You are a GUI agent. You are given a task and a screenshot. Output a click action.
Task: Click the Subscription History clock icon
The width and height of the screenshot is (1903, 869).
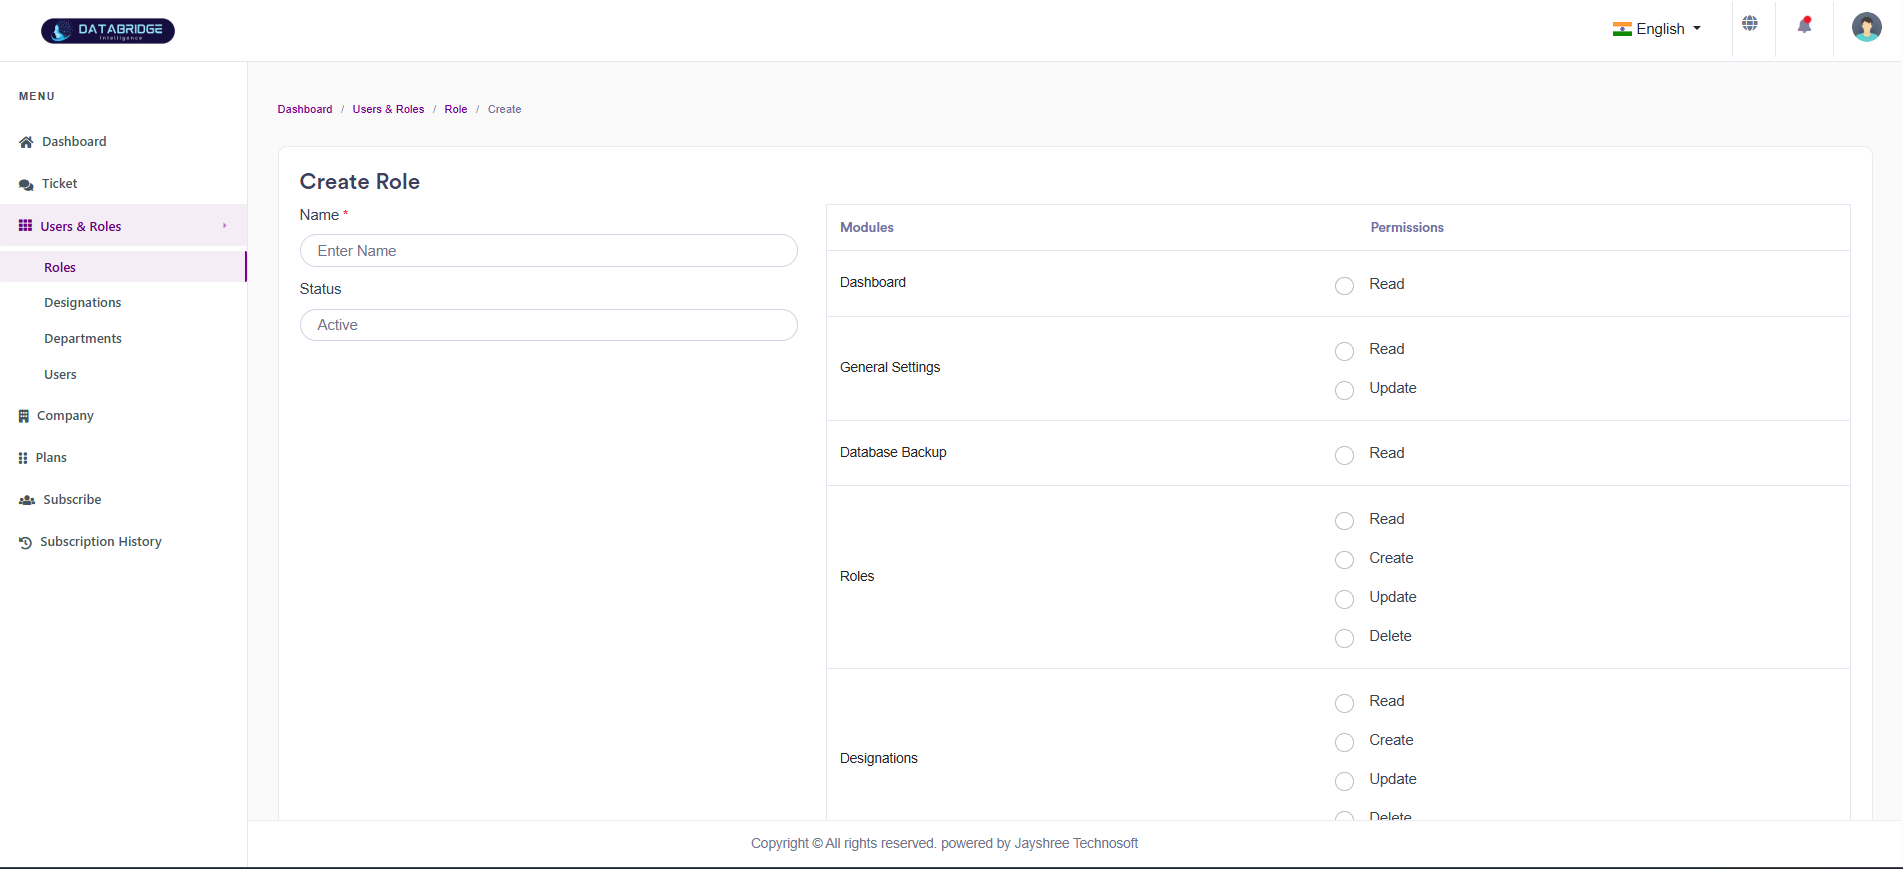point(25,542)
